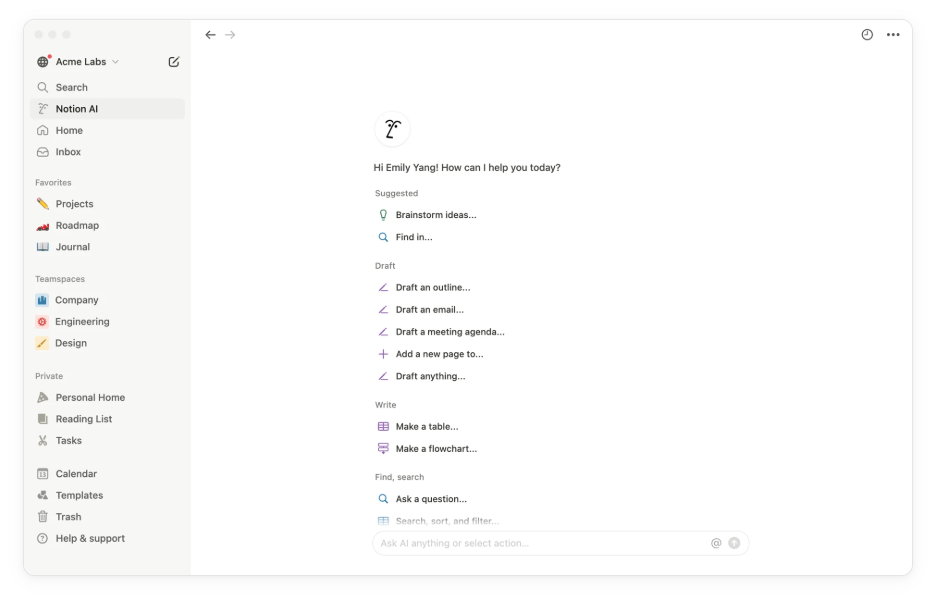Open Calendar from the sidebar
The height and width of the screenshot is (597, 943).
[x=107, y=474]
